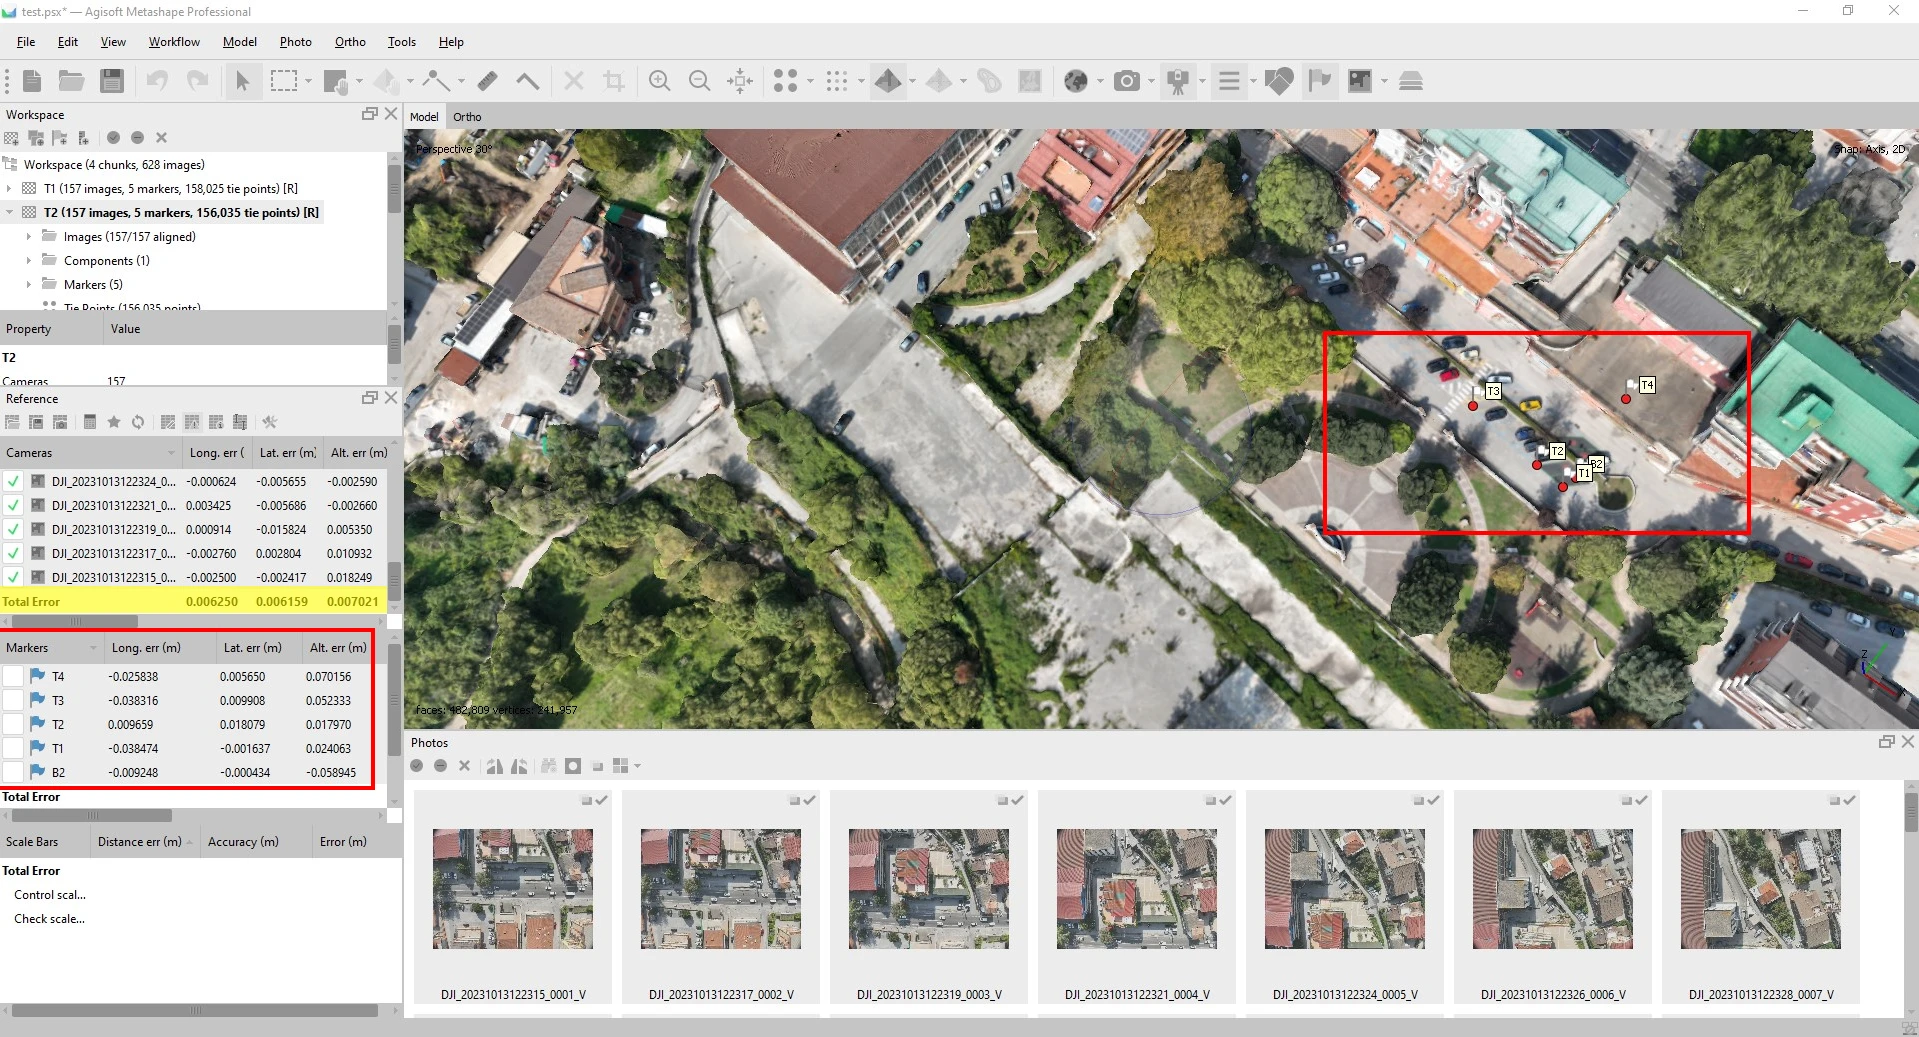Select the Rectangle Selection tool
Screen dimensions: 1919x1037
pos(284,81)
